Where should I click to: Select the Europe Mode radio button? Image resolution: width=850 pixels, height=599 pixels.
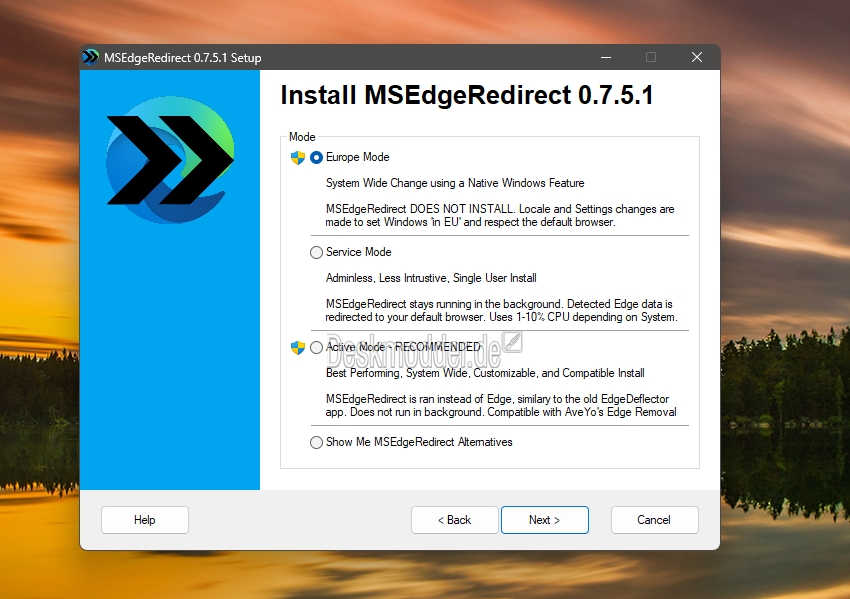[x=316, y=157]
